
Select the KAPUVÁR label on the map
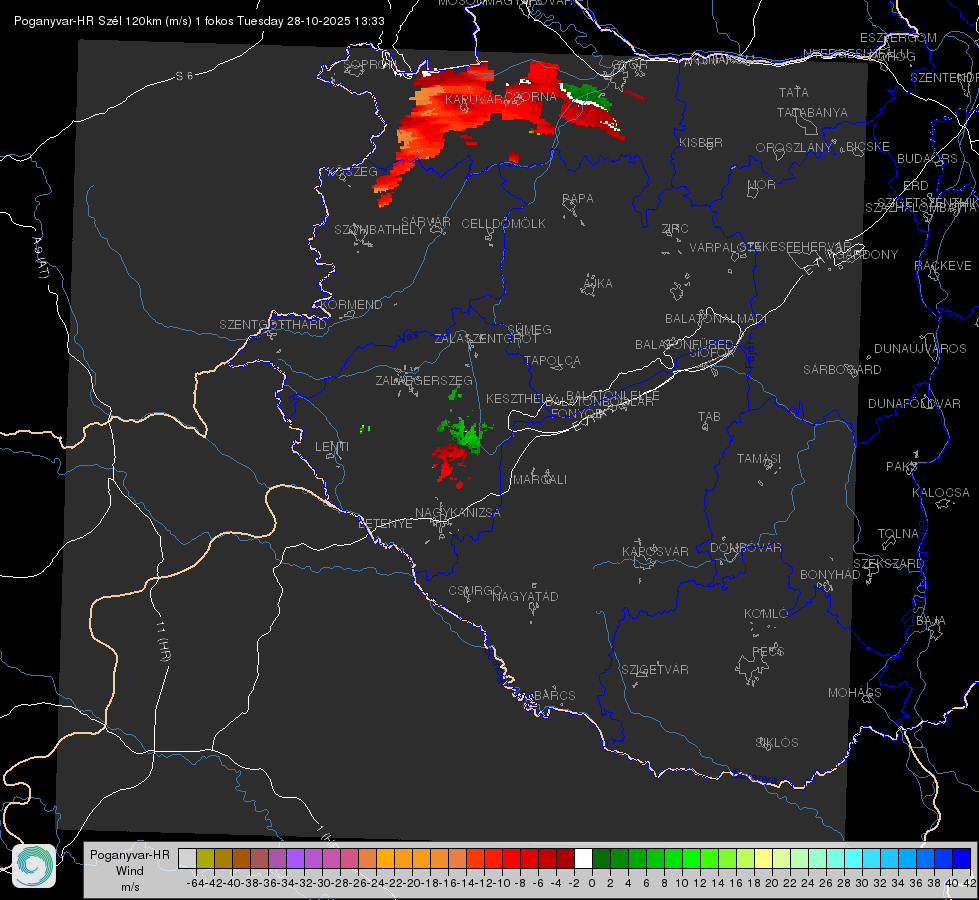point(475,100)
